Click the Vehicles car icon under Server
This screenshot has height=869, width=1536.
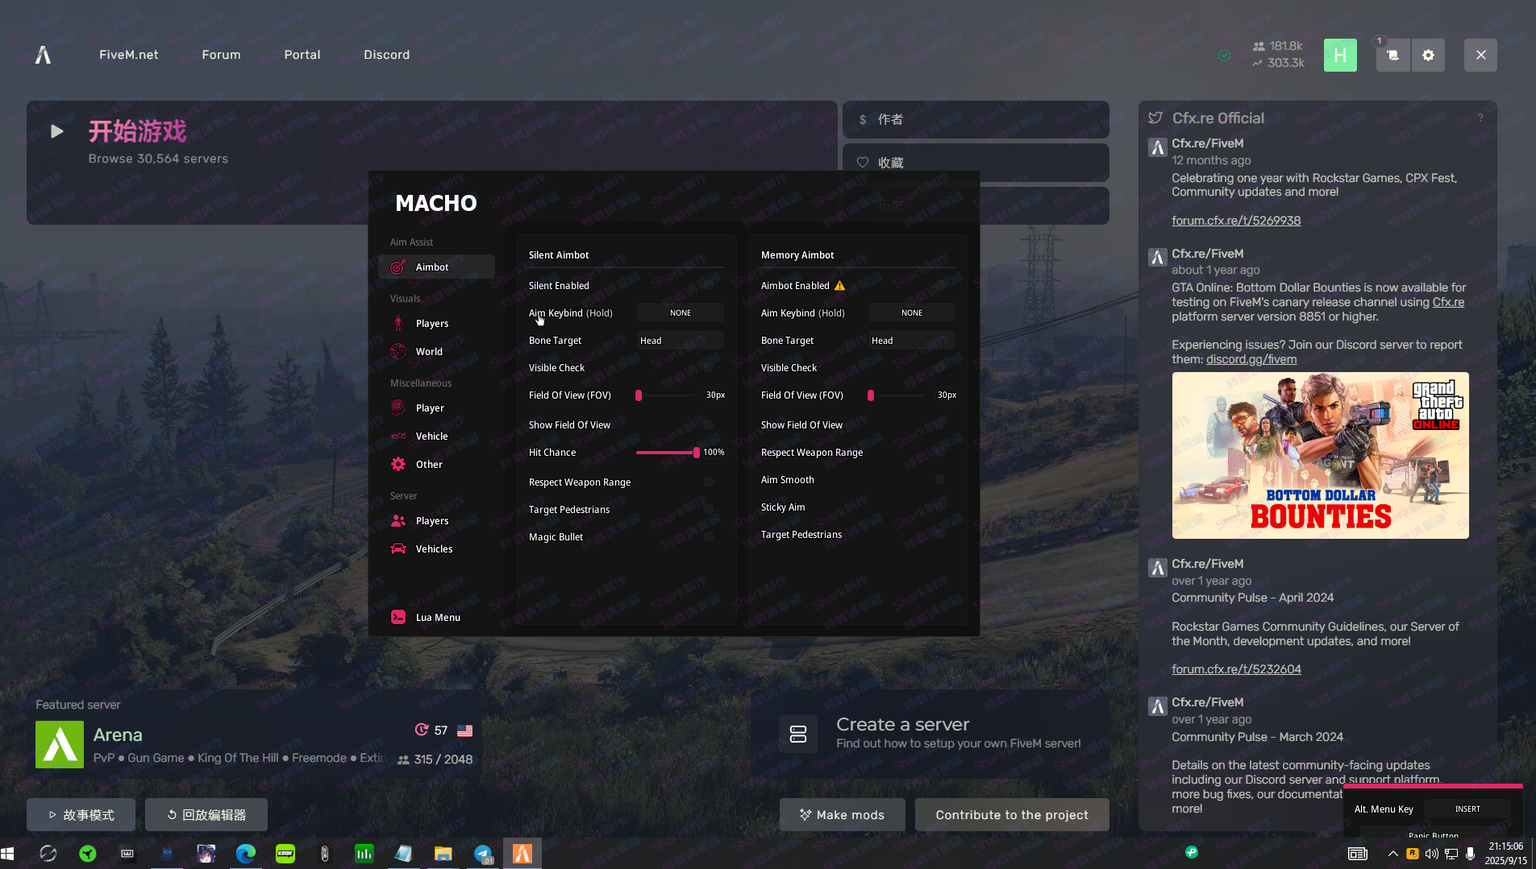pyautogui.click(x=398, y=549)
